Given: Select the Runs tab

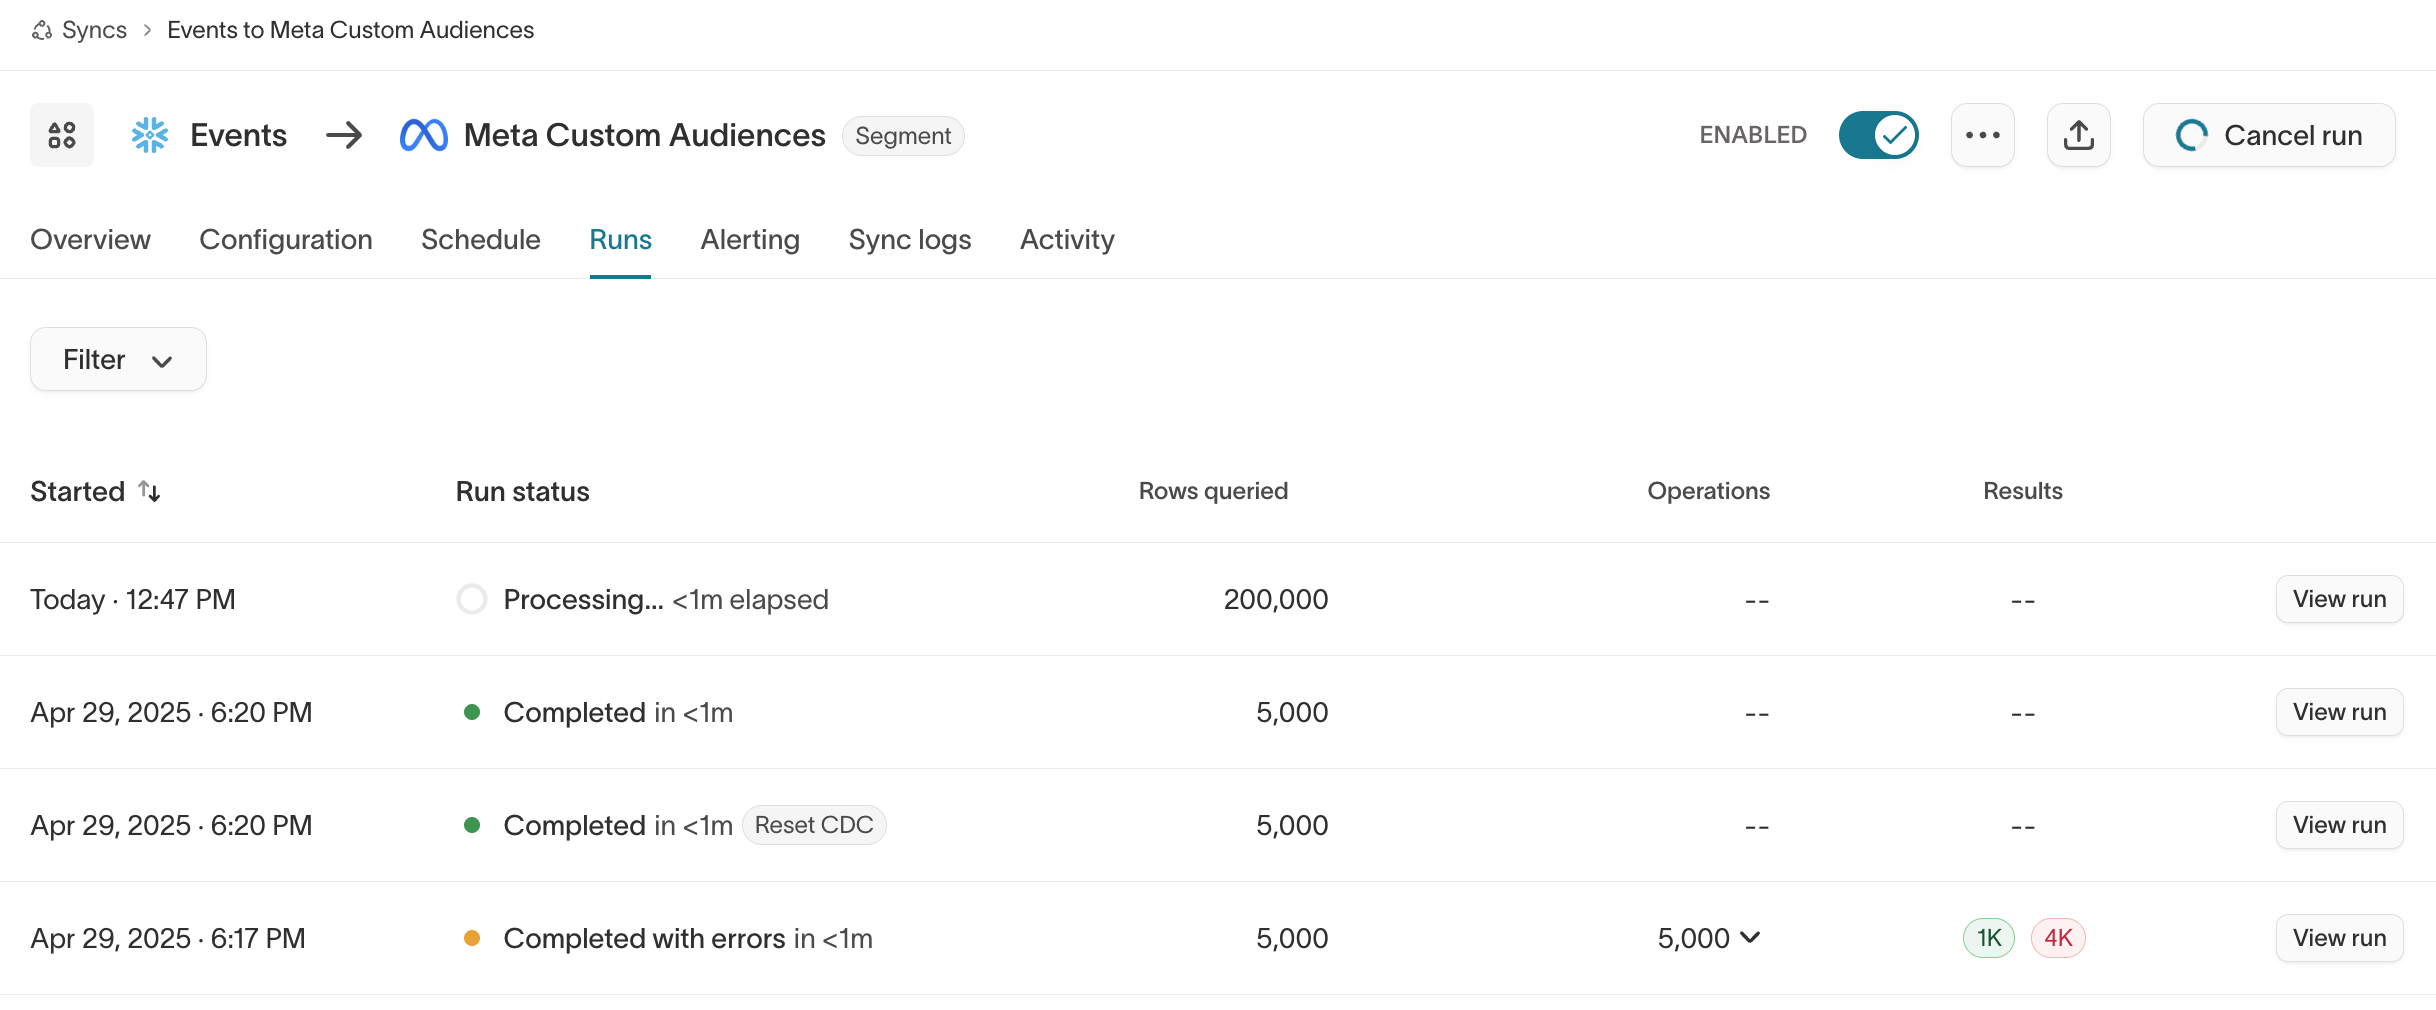Looking at the screenshot, I should (620, 240).
